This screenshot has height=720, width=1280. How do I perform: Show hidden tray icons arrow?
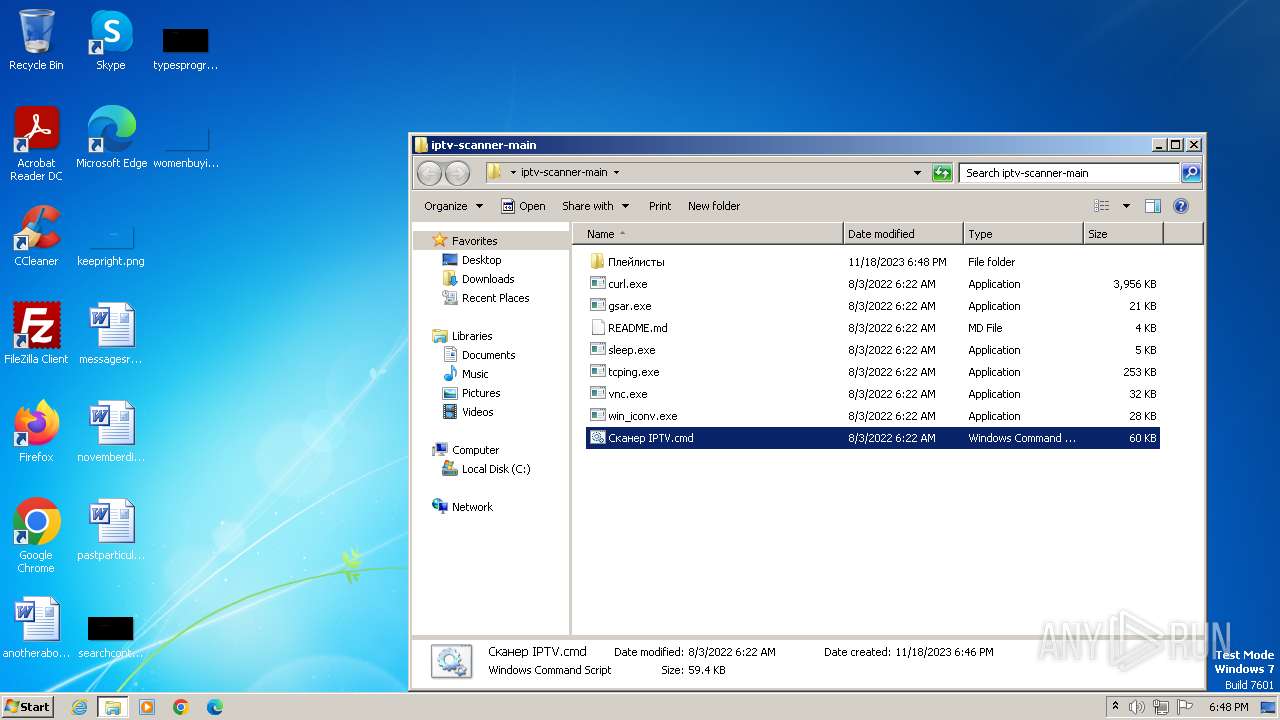[1115, 707]
